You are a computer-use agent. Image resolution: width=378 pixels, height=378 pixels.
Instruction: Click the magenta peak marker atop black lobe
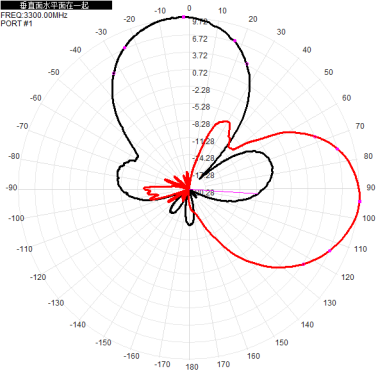click(183, 17)
